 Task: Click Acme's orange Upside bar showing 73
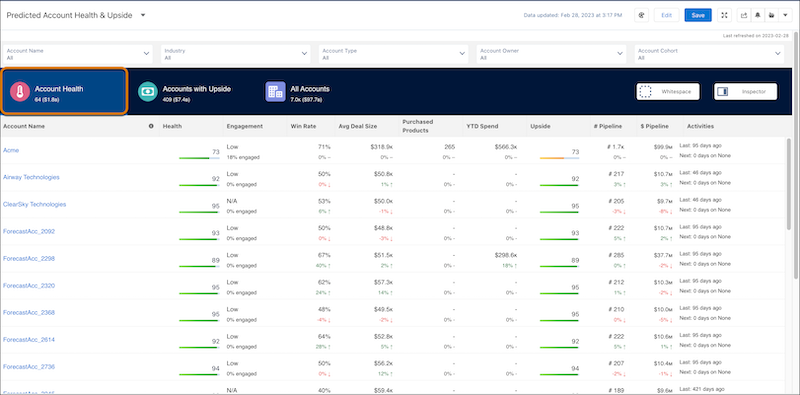coord(559,158)
